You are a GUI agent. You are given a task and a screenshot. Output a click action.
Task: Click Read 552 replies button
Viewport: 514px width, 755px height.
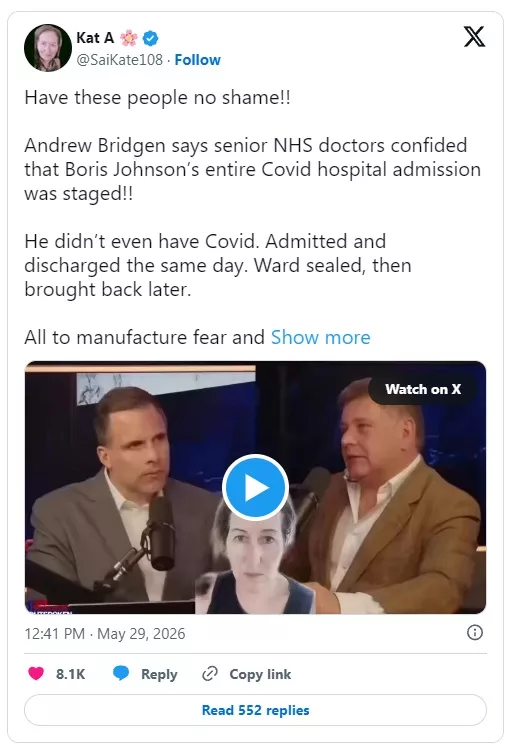[255, 710]
